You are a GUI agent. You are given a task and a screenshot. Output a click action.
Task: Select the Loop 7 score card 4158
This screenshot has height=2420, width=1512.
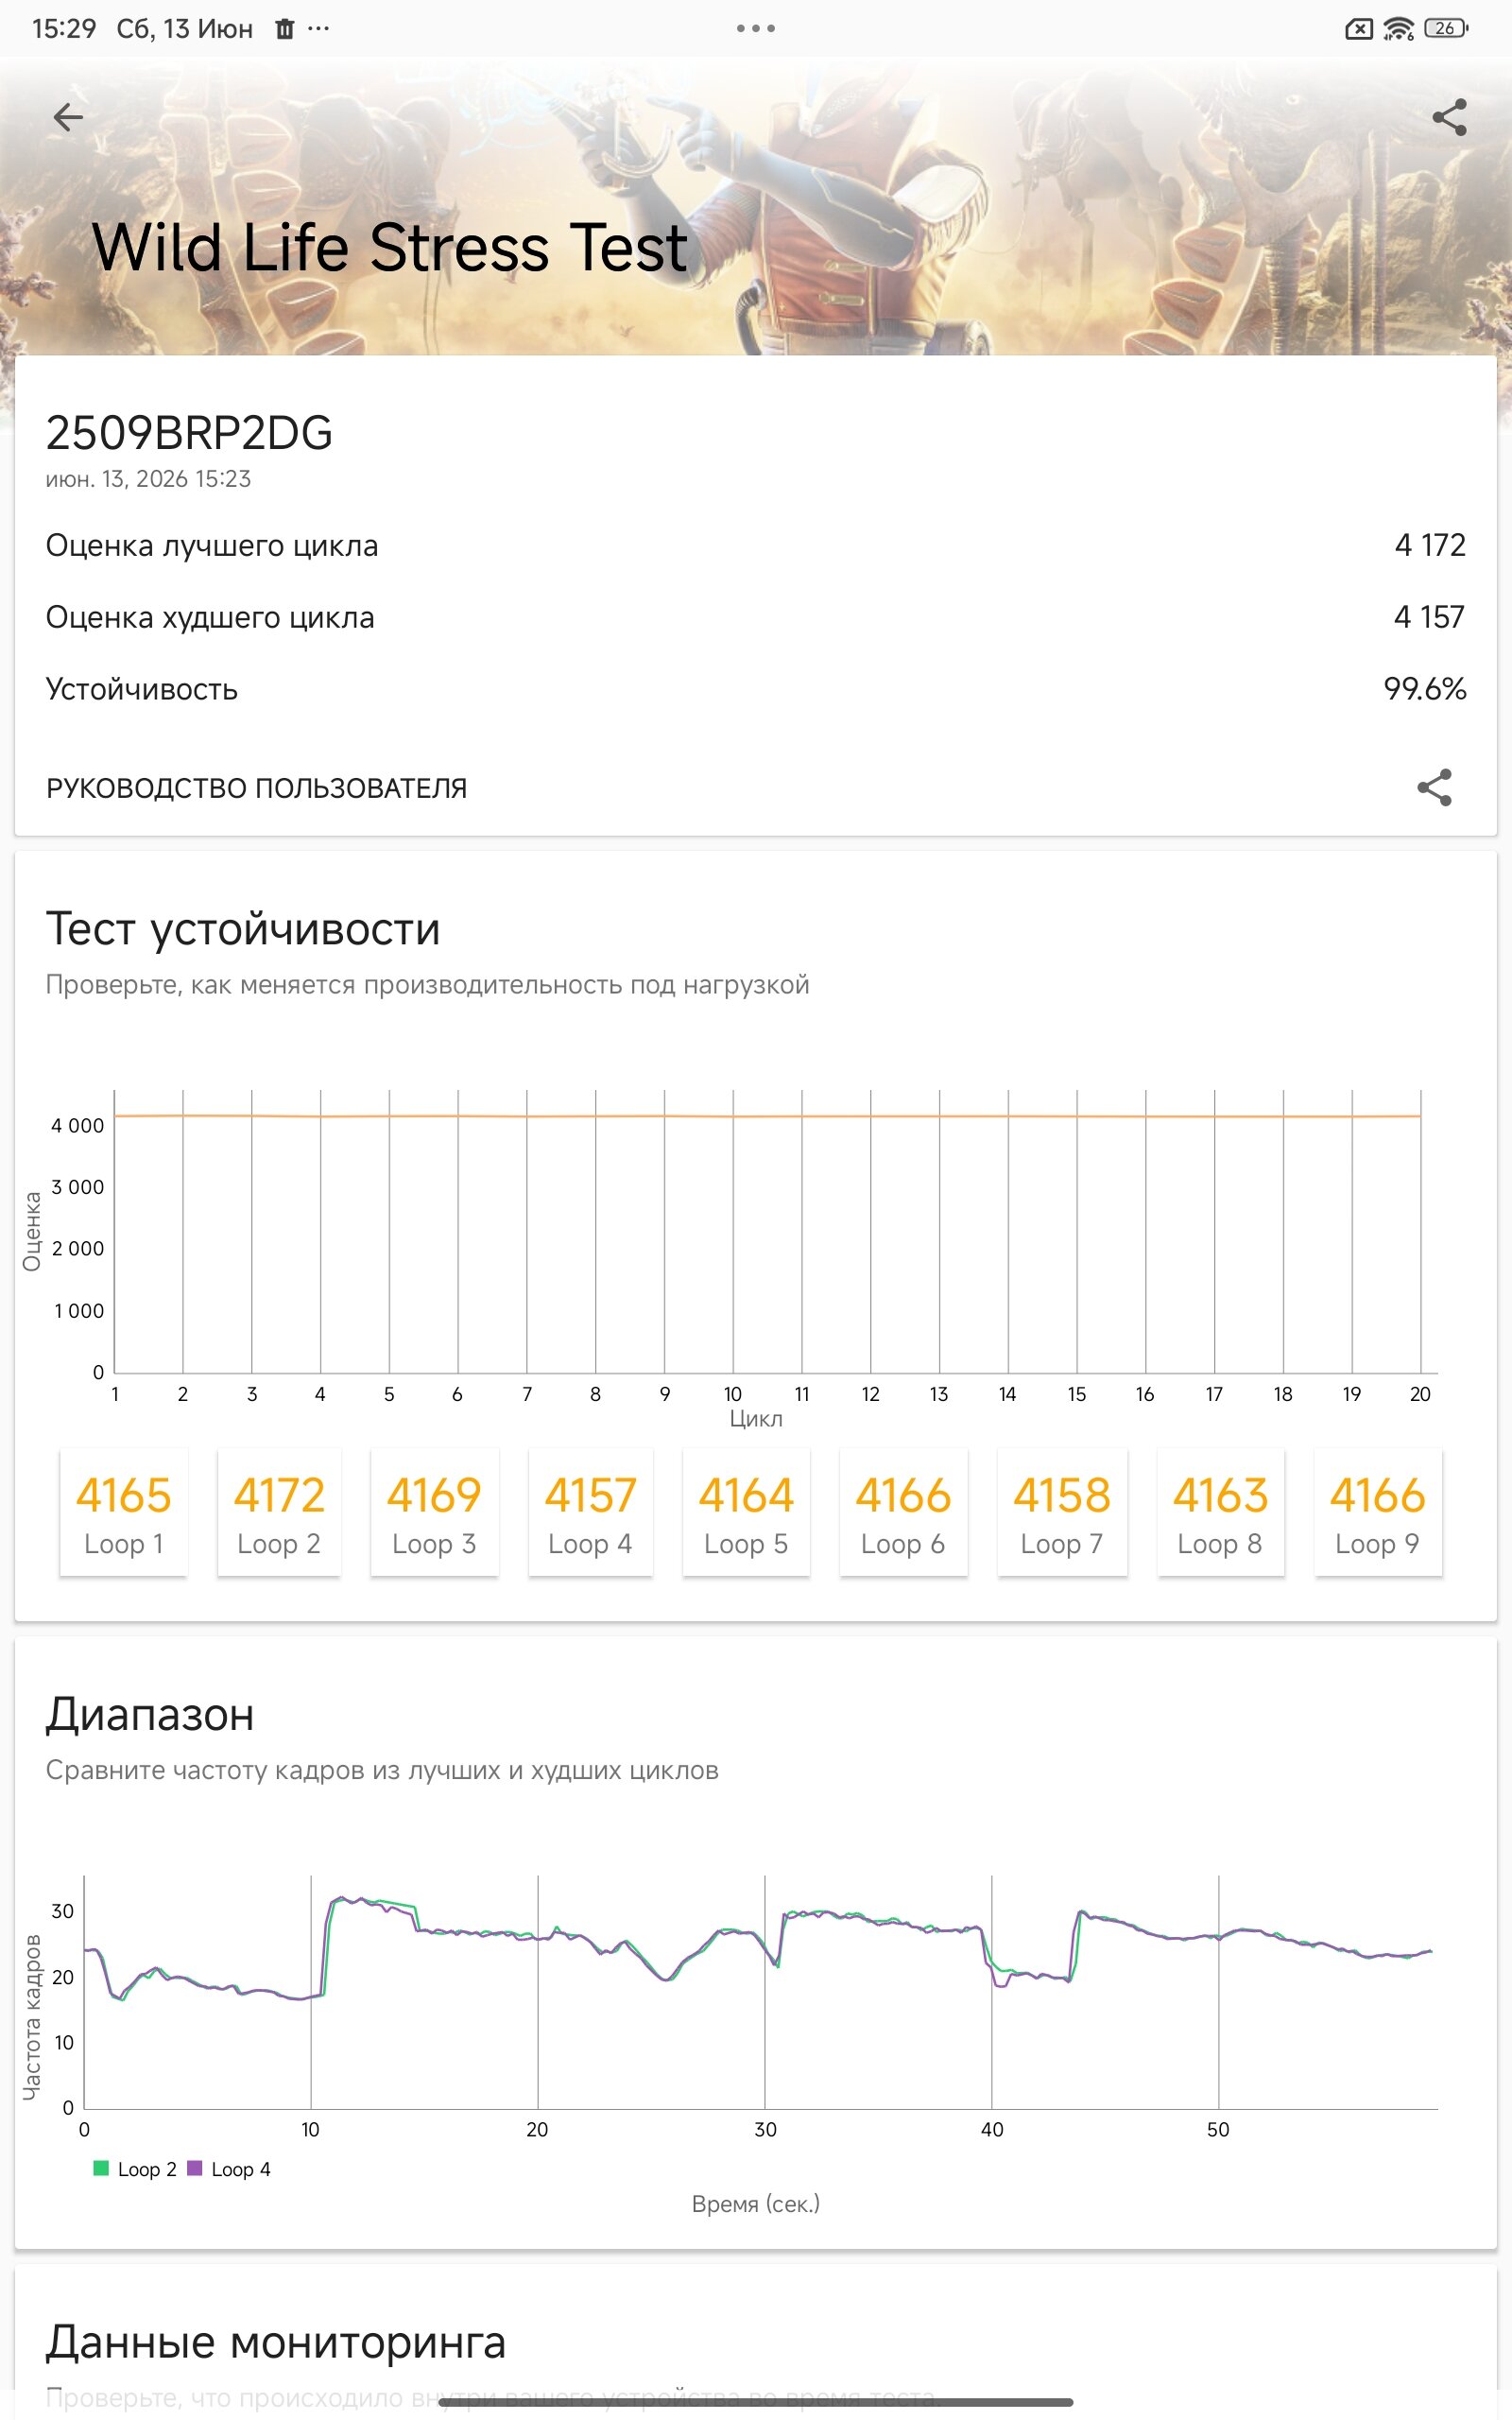(1062, 1512)
